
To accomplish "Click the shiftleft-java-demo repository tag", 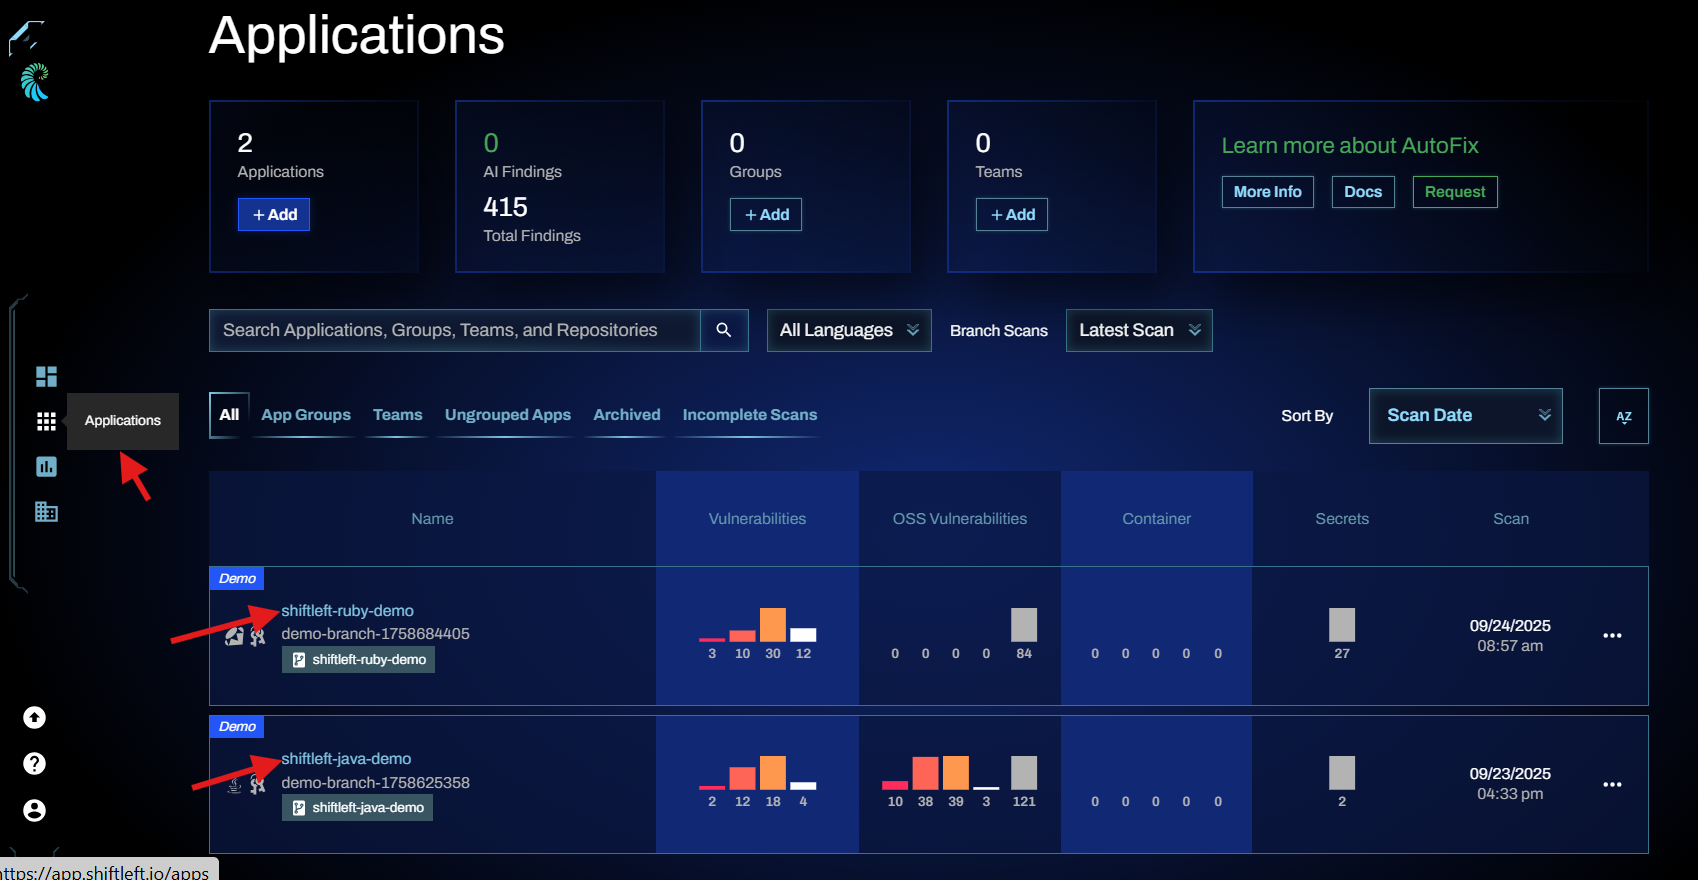I will [x=357, y=808].
